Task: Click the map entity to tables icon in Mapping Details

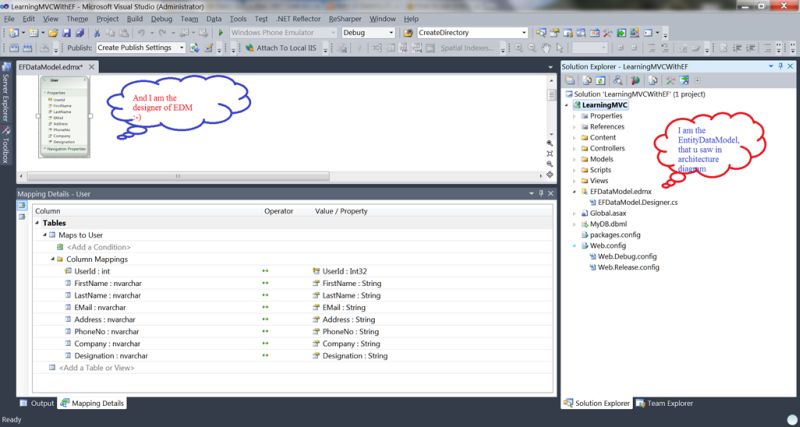Action: [22, 205]
